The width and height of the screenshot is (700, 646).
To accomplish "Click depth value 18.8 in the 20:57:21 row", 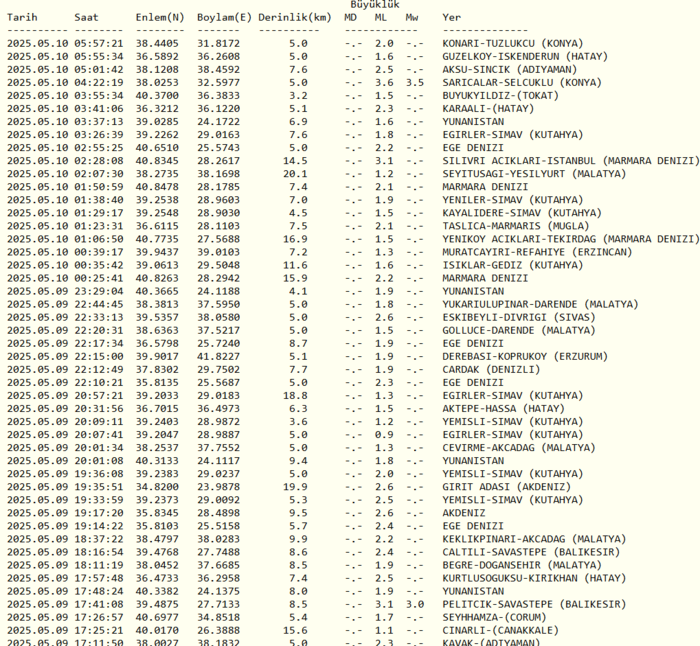I will point(295,396).
